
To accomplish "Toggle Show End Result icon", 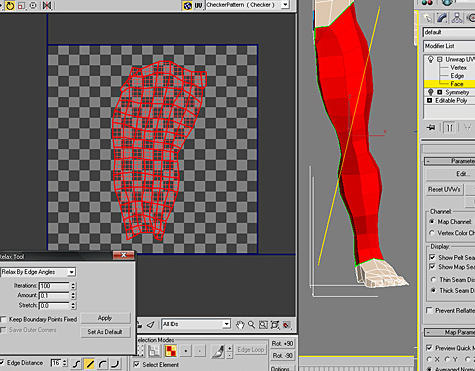I will tap(449, 128).
